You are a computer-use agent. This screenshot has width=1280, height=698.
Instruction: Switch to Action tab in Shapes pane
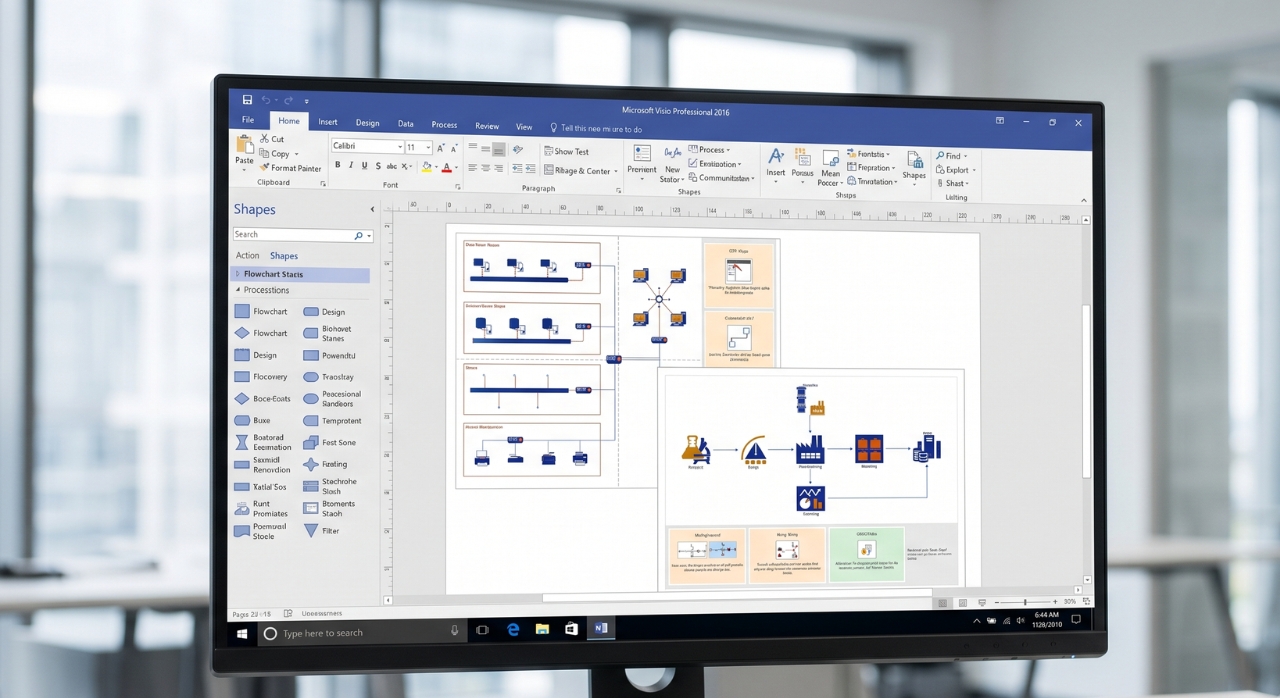pyautogui.click(x=247, y=255)
